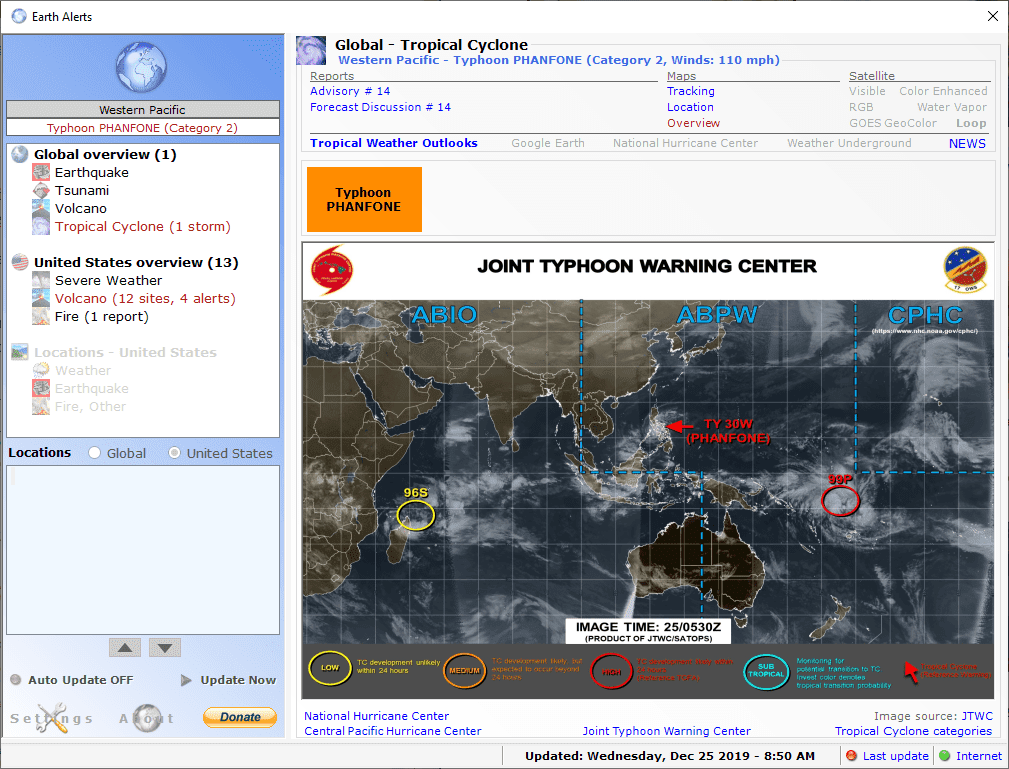Show the Tracking map
The height and width of the screenshot is (769, 1009).
(x=690, y=91)
